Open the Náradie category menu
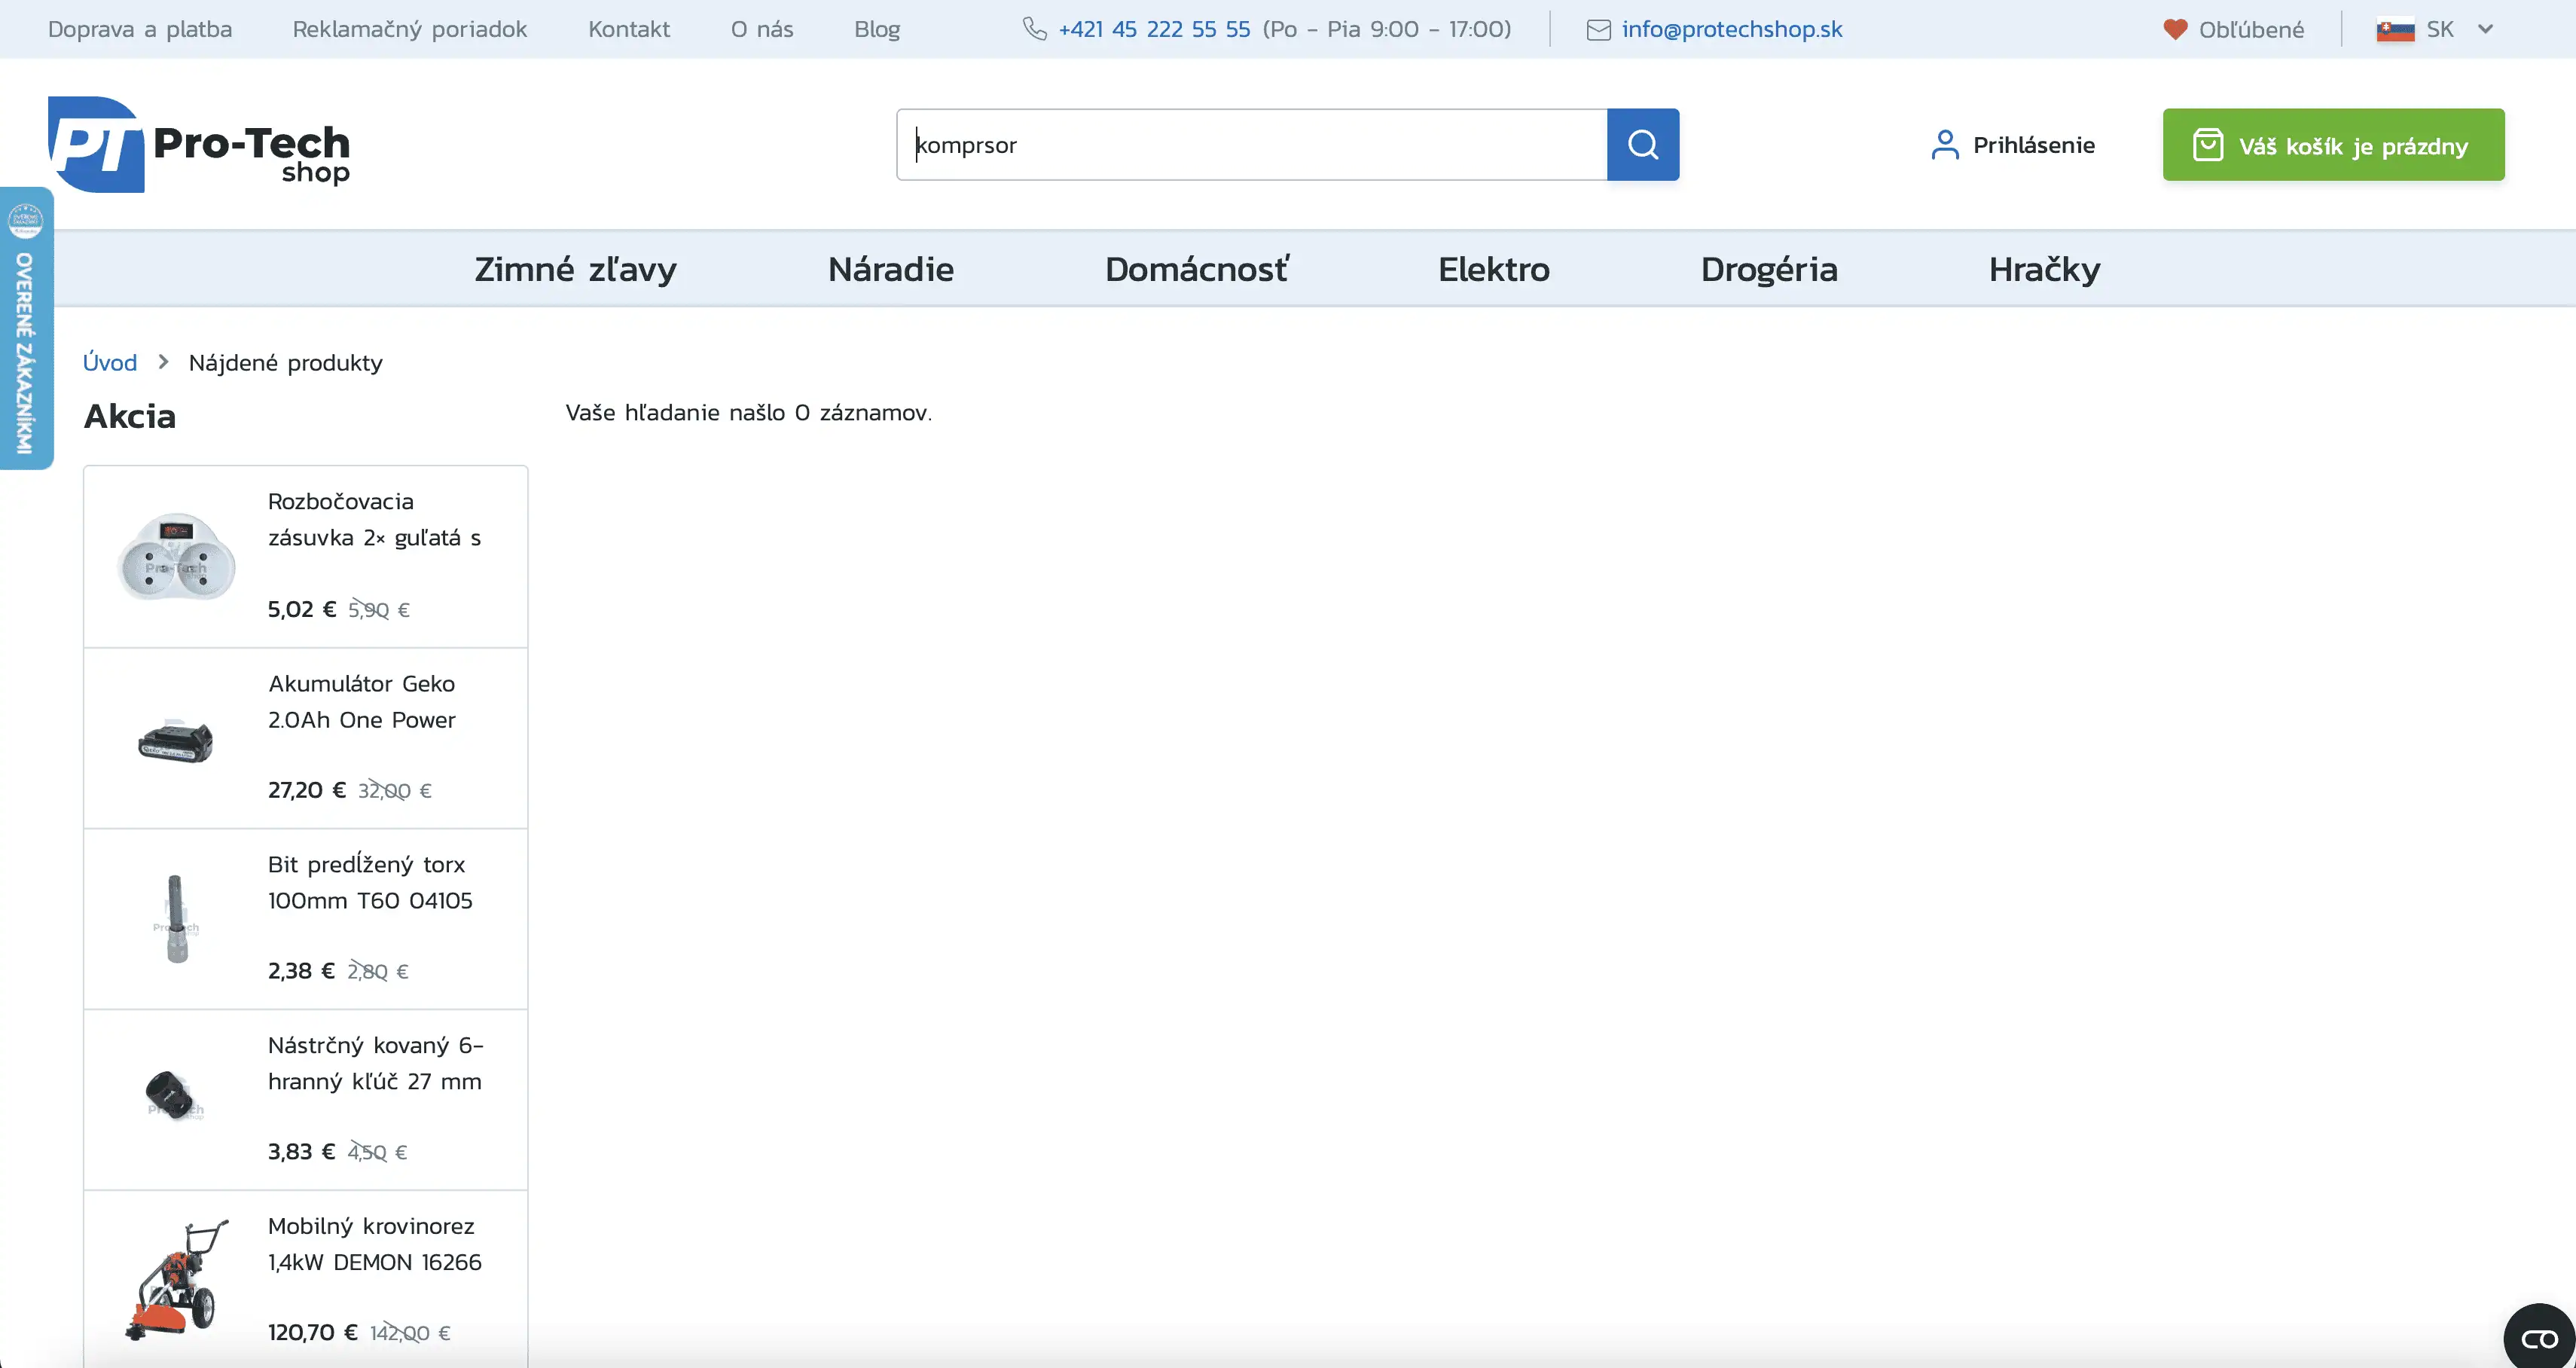The height and width of the screenshot is (1368, 2576). point(890,269)
